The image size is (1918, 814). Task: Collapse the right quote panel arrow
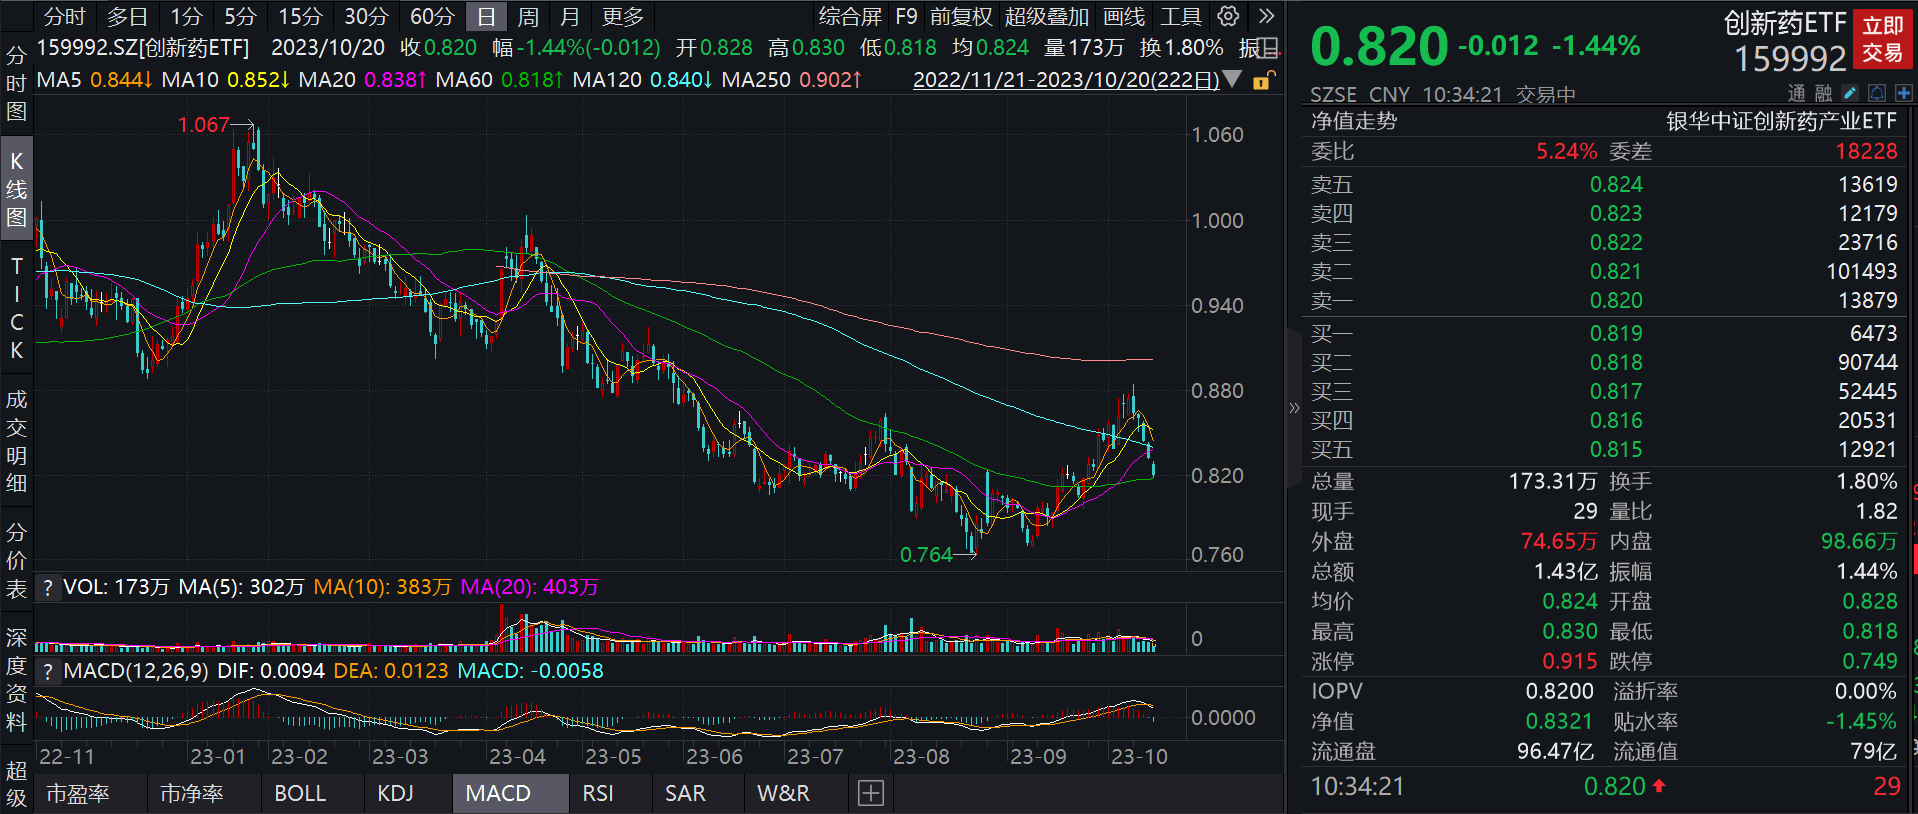click(x=1294, y=407)
